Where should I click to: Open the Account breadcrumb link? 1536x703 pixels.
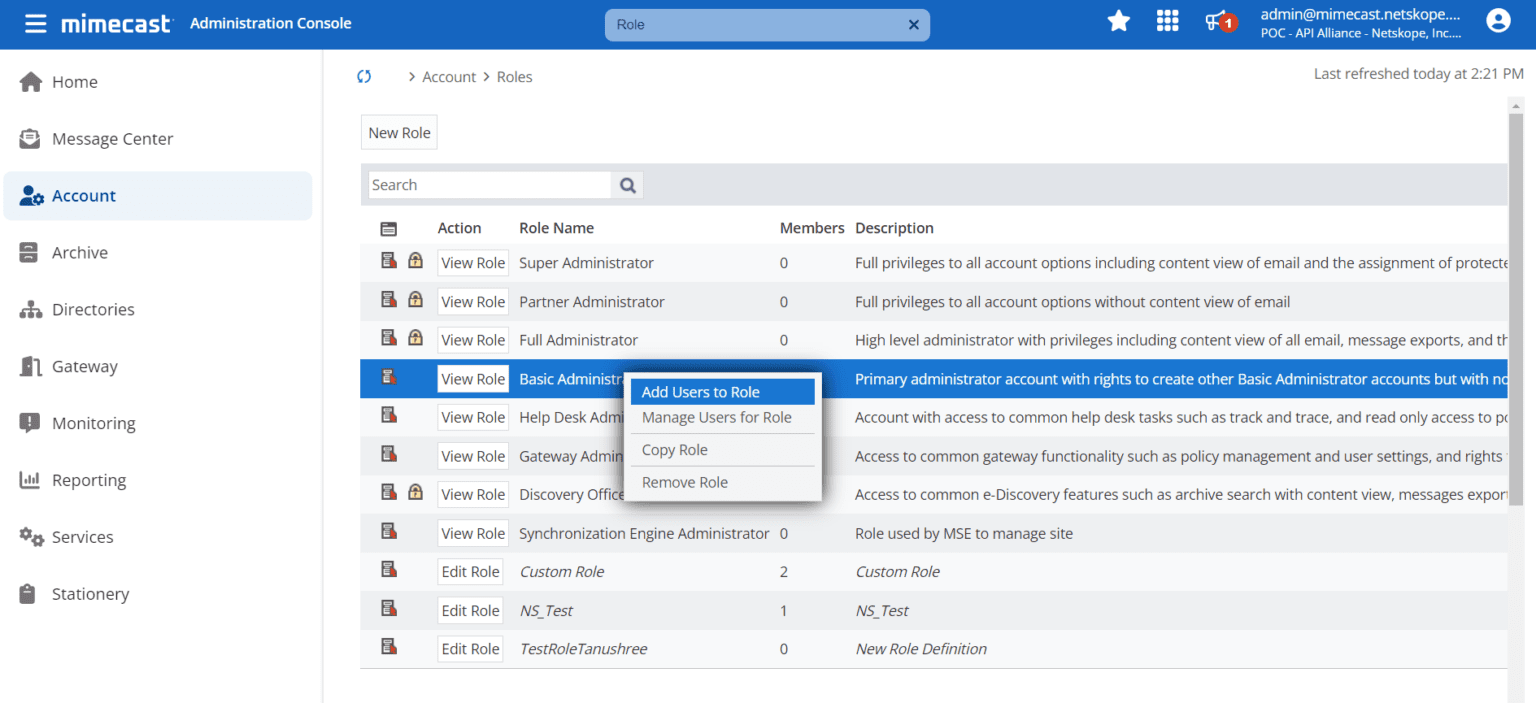[449, 76]
